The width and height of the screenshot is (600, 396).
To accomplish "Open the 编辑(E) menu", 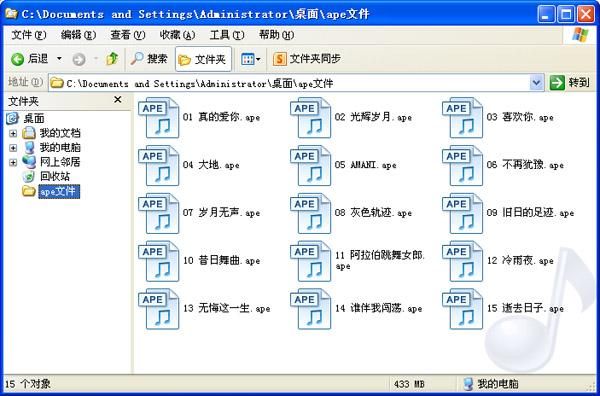I will tap(78, 35).
